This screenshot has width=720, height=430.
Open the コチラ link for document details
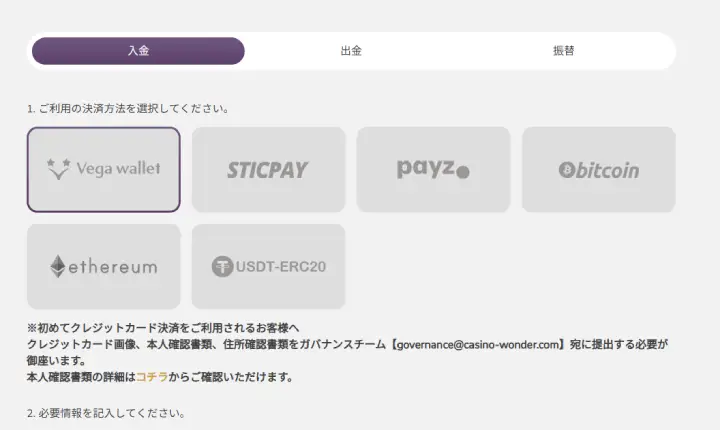[152, 377]
